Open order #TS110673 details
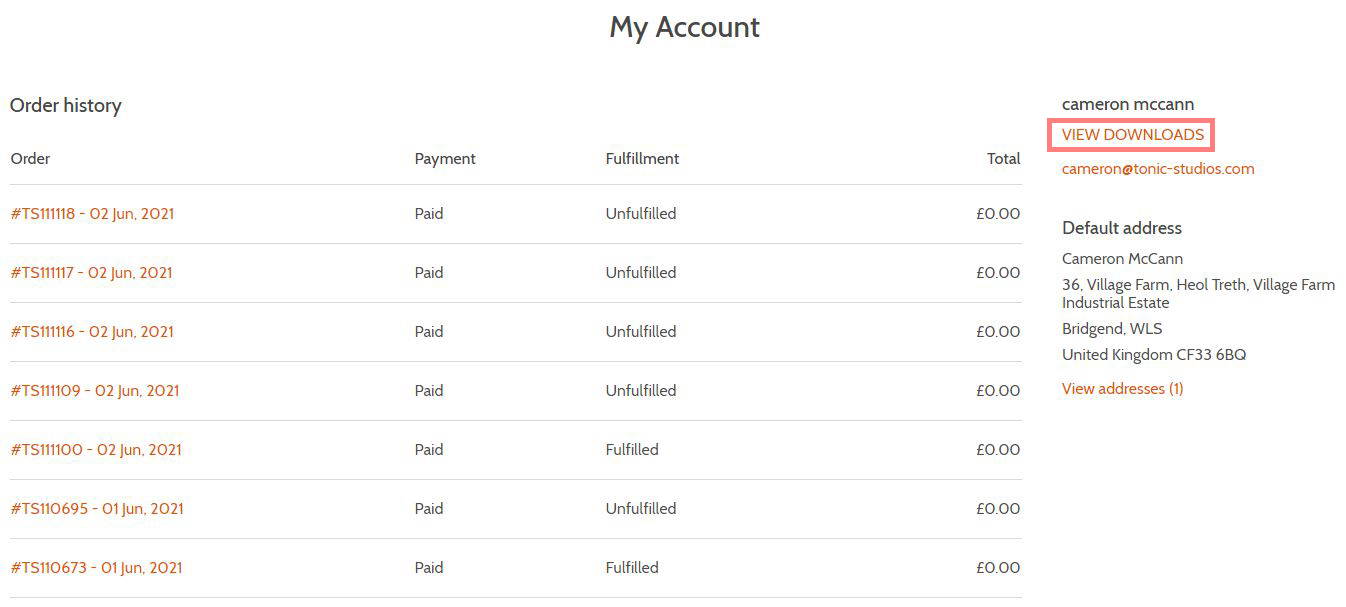Image resolution: width=1346 pixels, height=607 pixels. pos(96,567)
